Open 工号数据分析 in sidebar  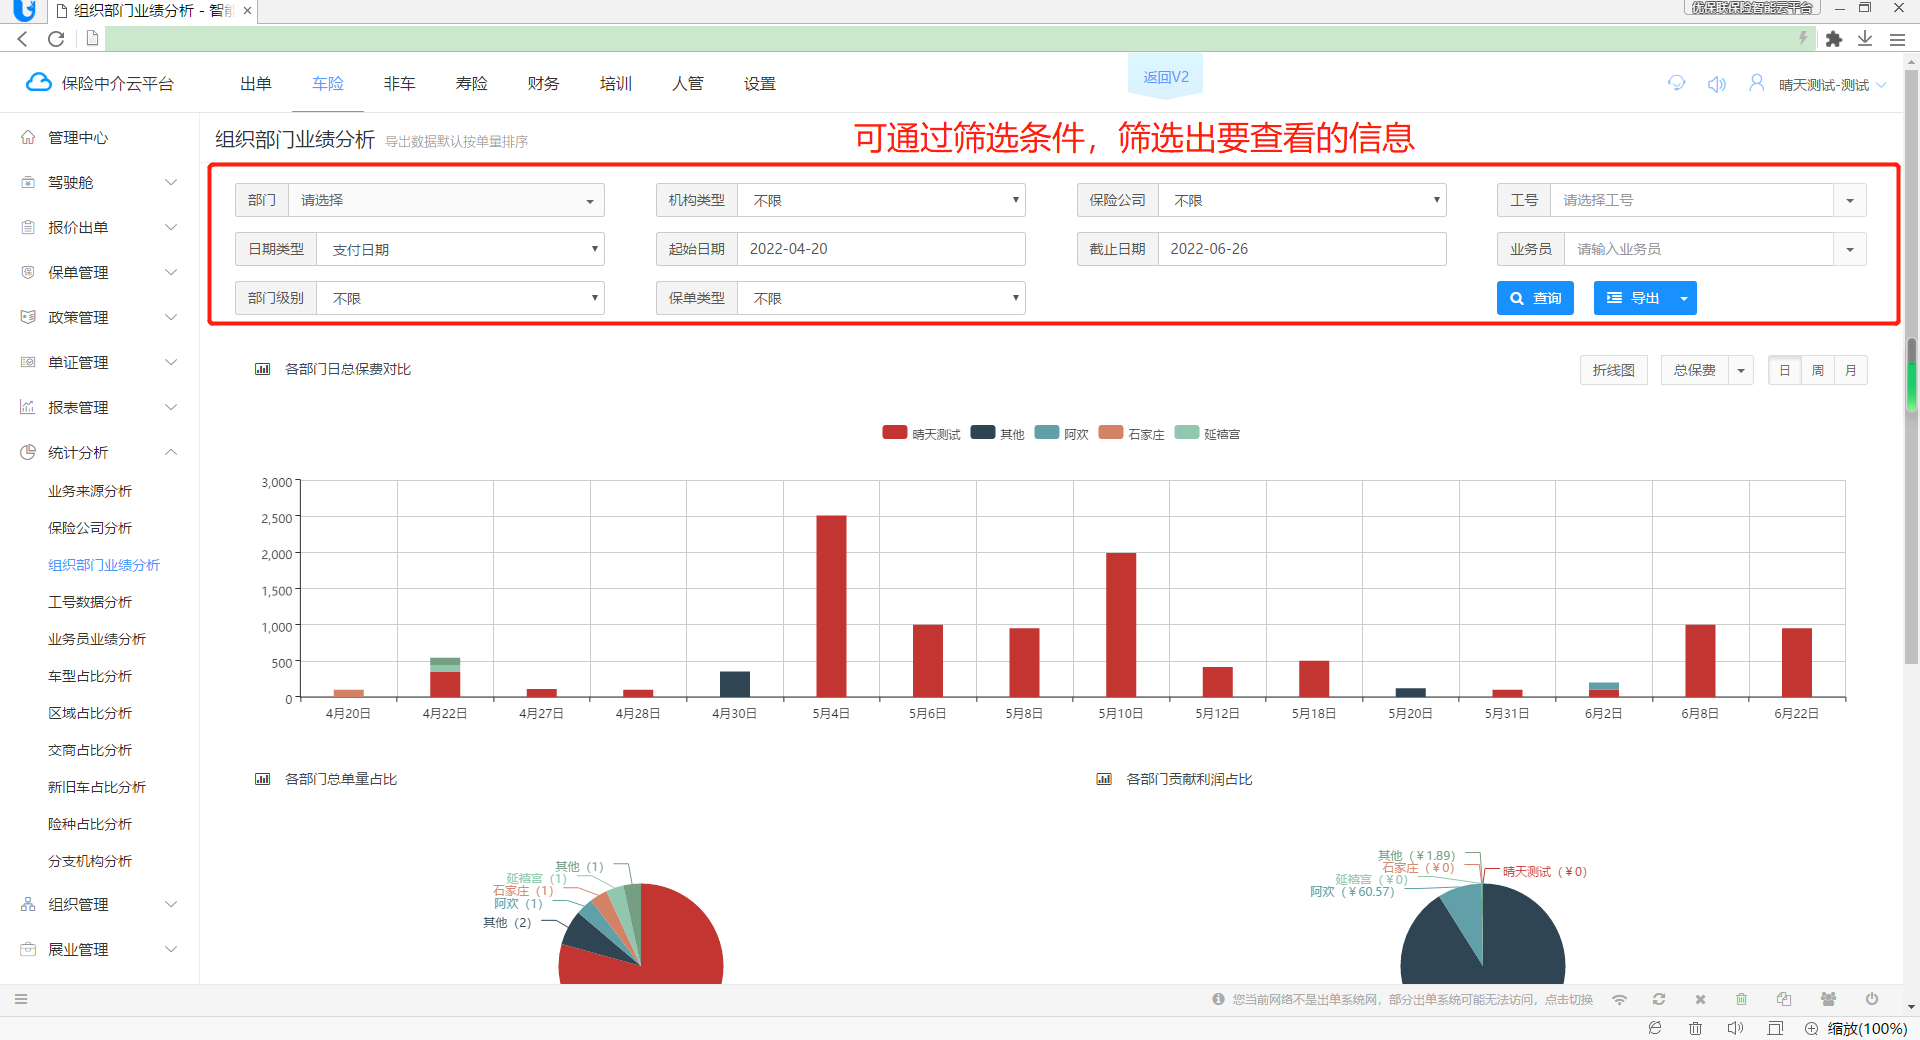coord(90,602)
